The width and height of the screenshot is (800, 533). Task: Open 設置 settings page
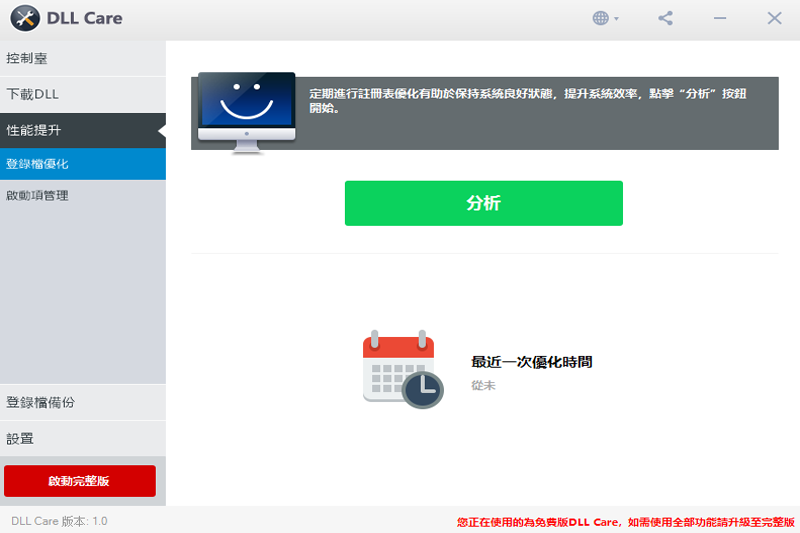83,439
